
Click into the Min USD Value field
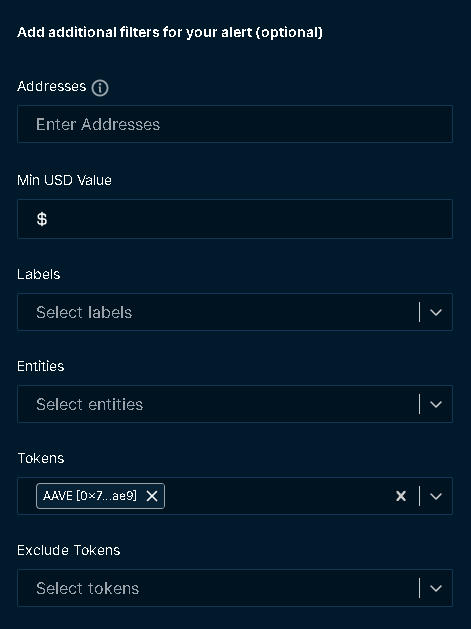click(235, 219)
